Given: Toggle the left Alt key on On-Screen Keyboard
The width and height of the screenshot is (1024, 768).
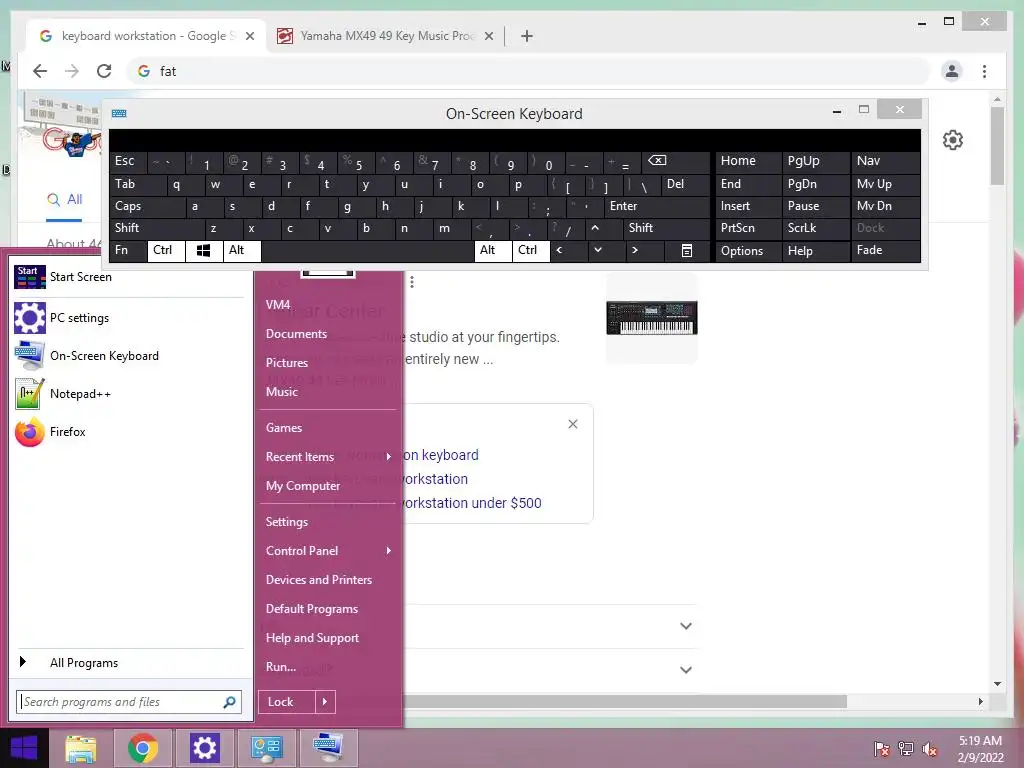Looking at the screenshot, I should [242, 250].
